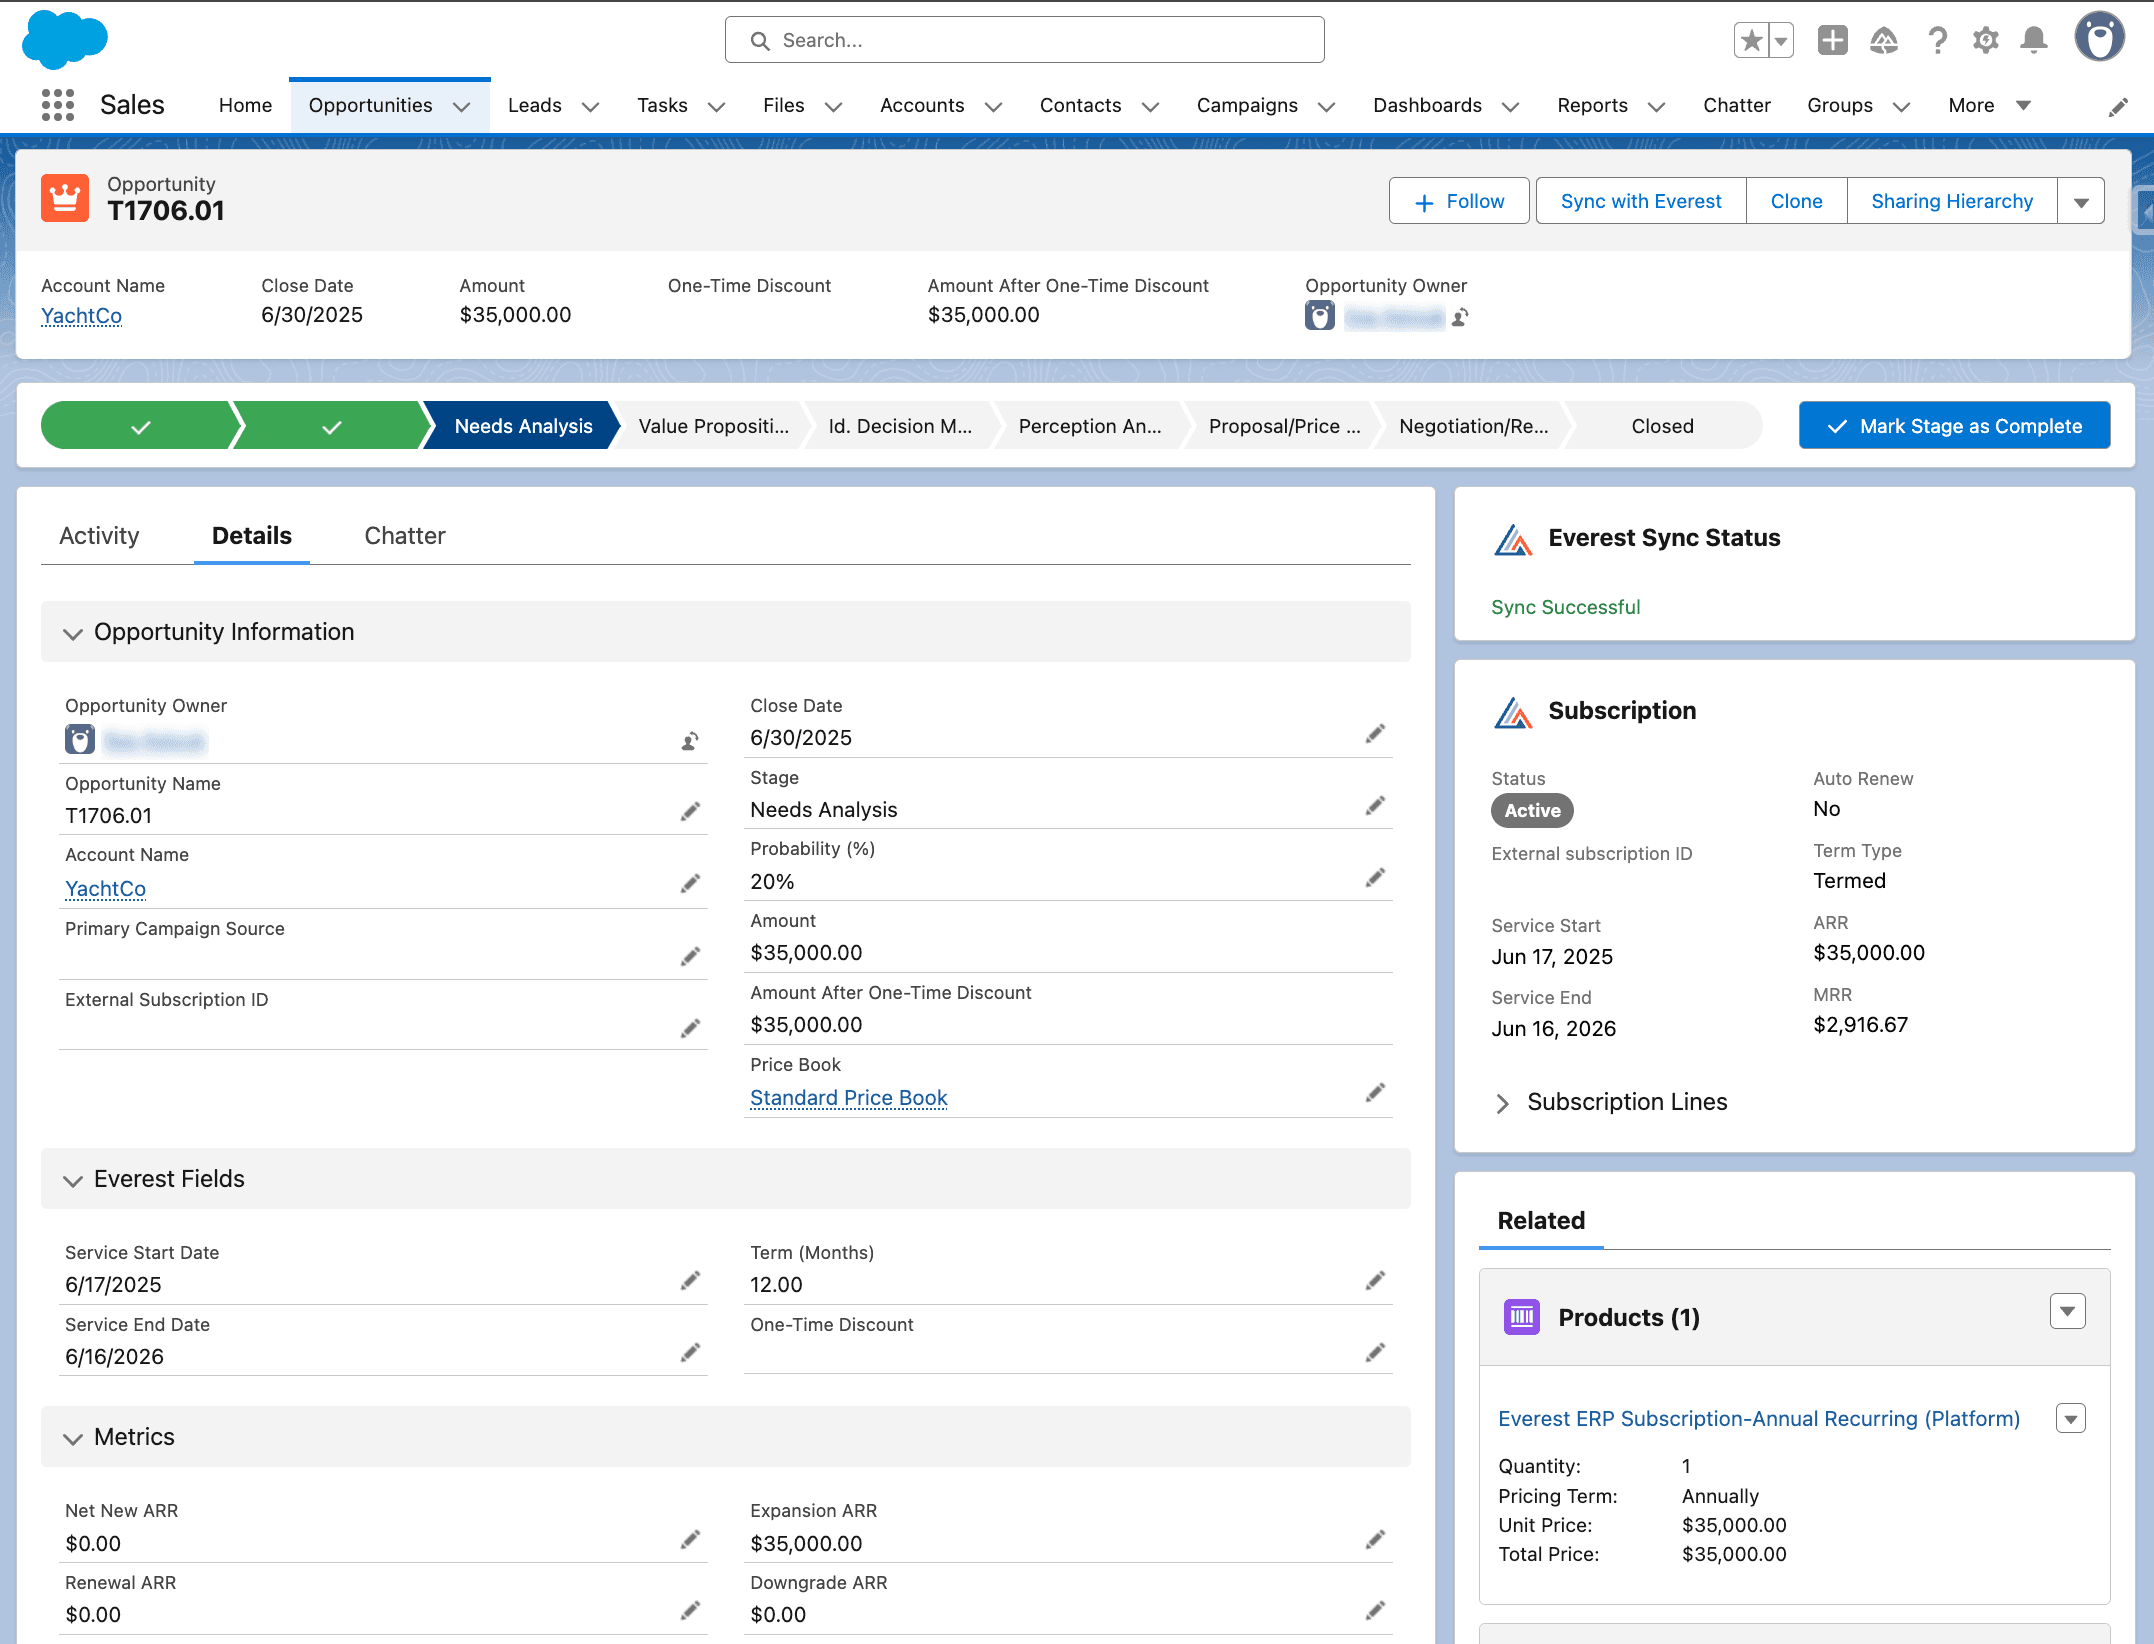
Task: Edit the Account Name field pencil
Action: click(690, 884)
